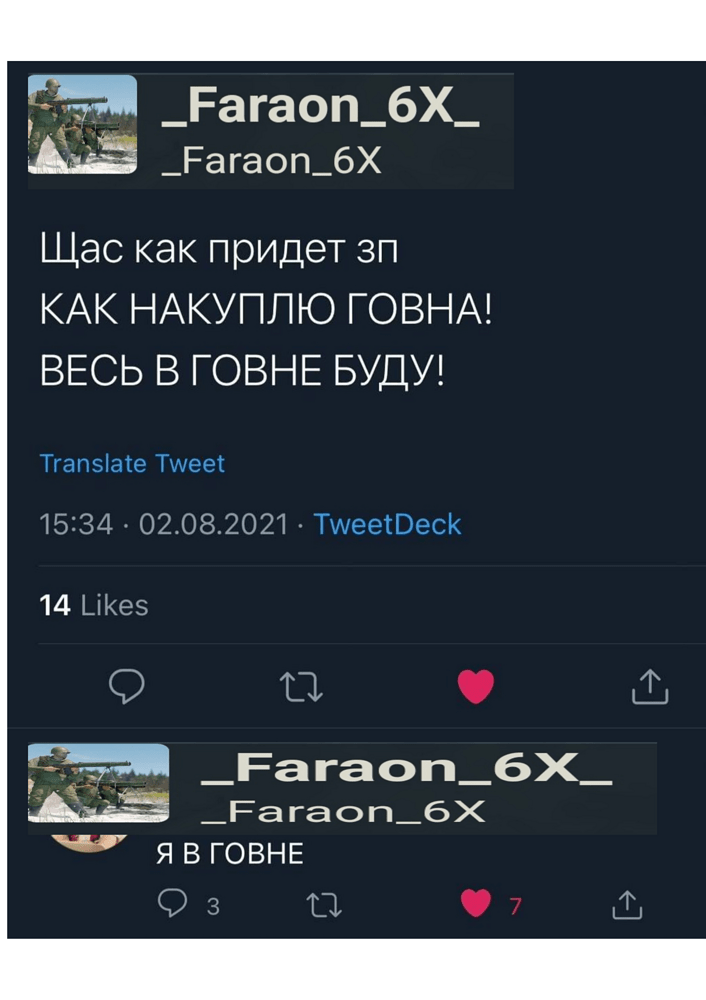Open reply on the main tweet
This screenshot has height=1000, width=706.
(127, 686)
